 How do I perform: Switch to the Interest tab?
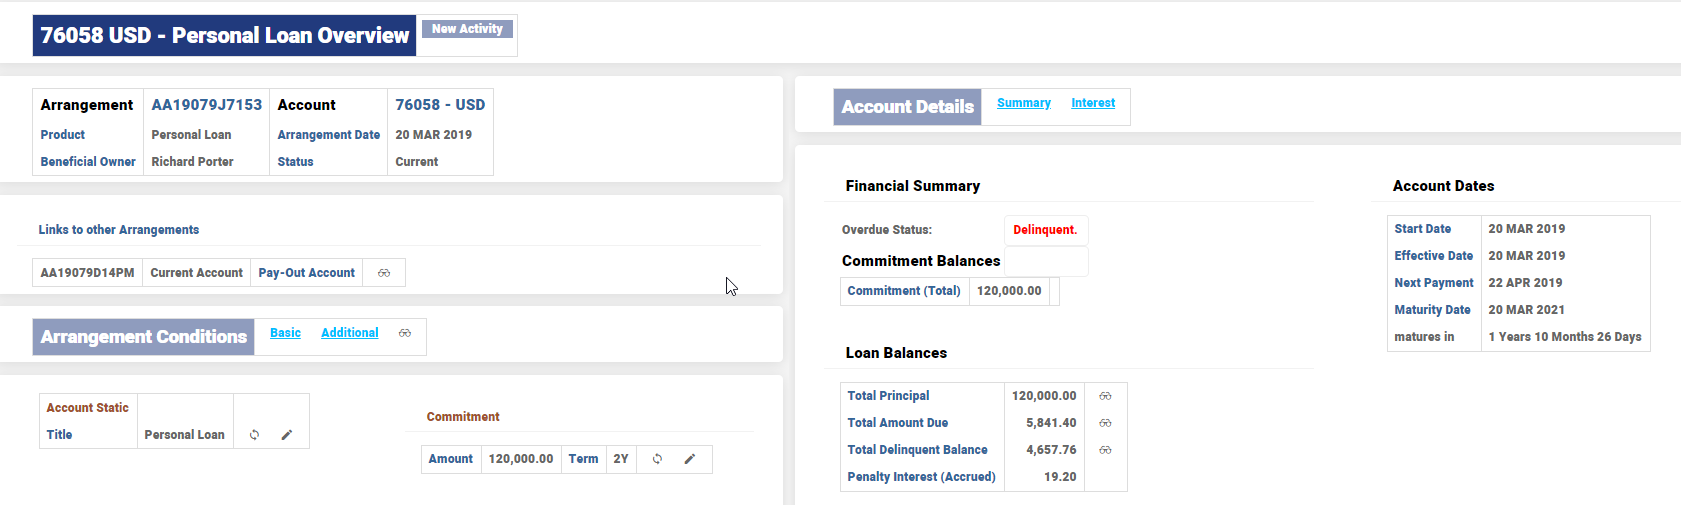pyautogui.click(x=1092, y=103)
